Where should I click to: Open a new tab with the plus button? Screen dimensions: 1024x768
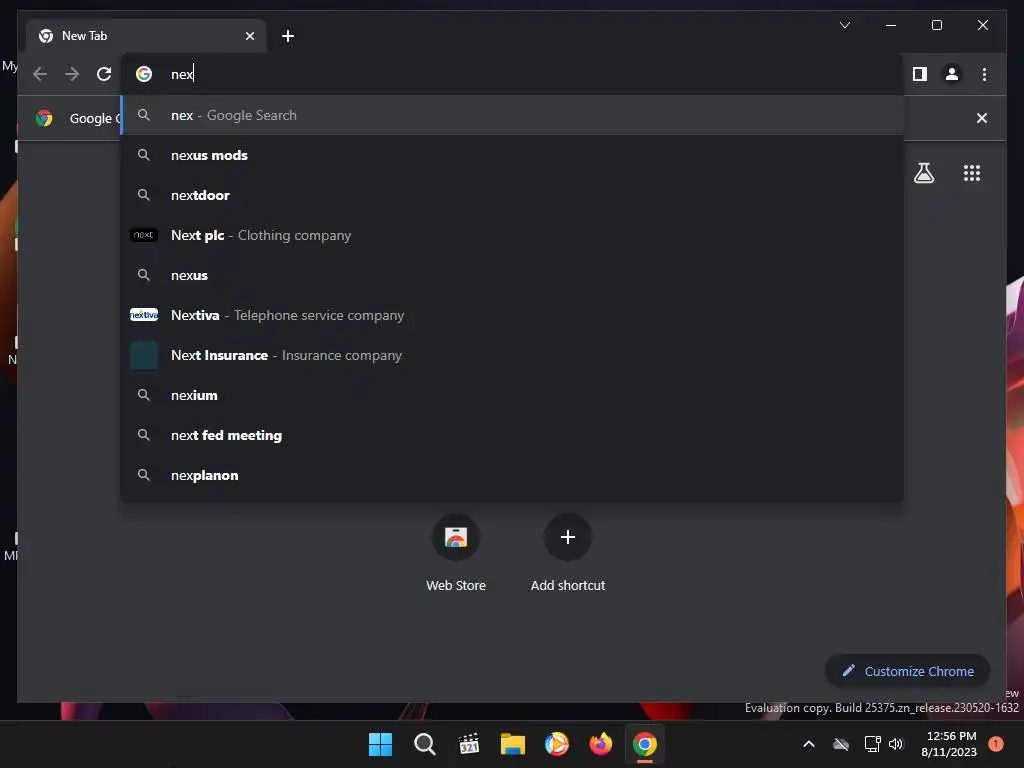tap(287, 36)
